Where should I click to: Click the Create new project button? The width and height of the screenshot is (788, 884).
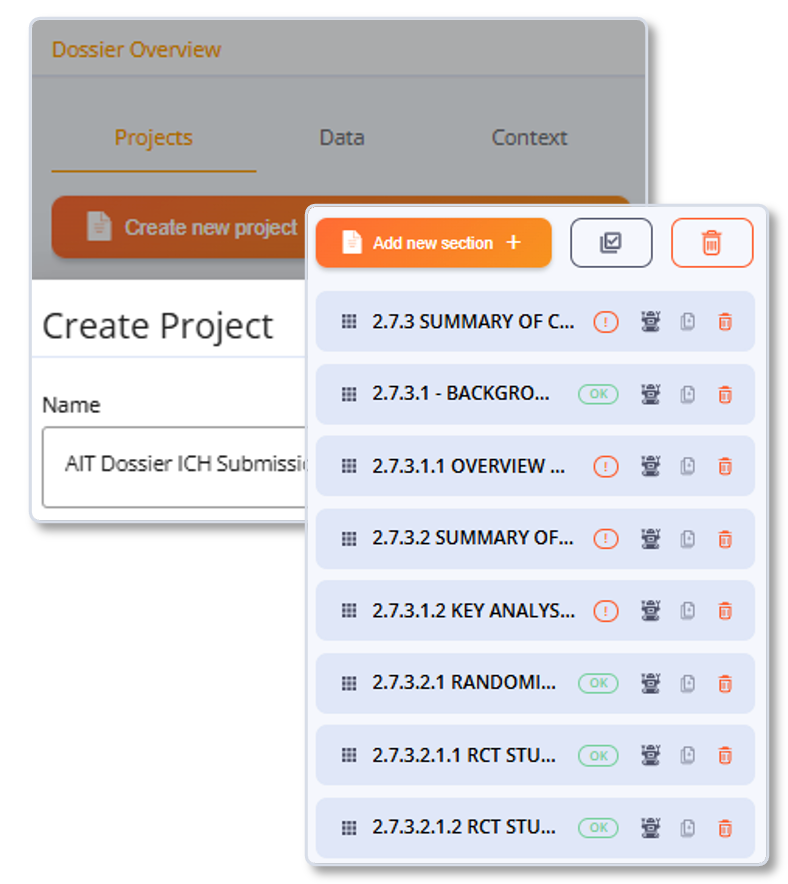(x=185, y=227)
